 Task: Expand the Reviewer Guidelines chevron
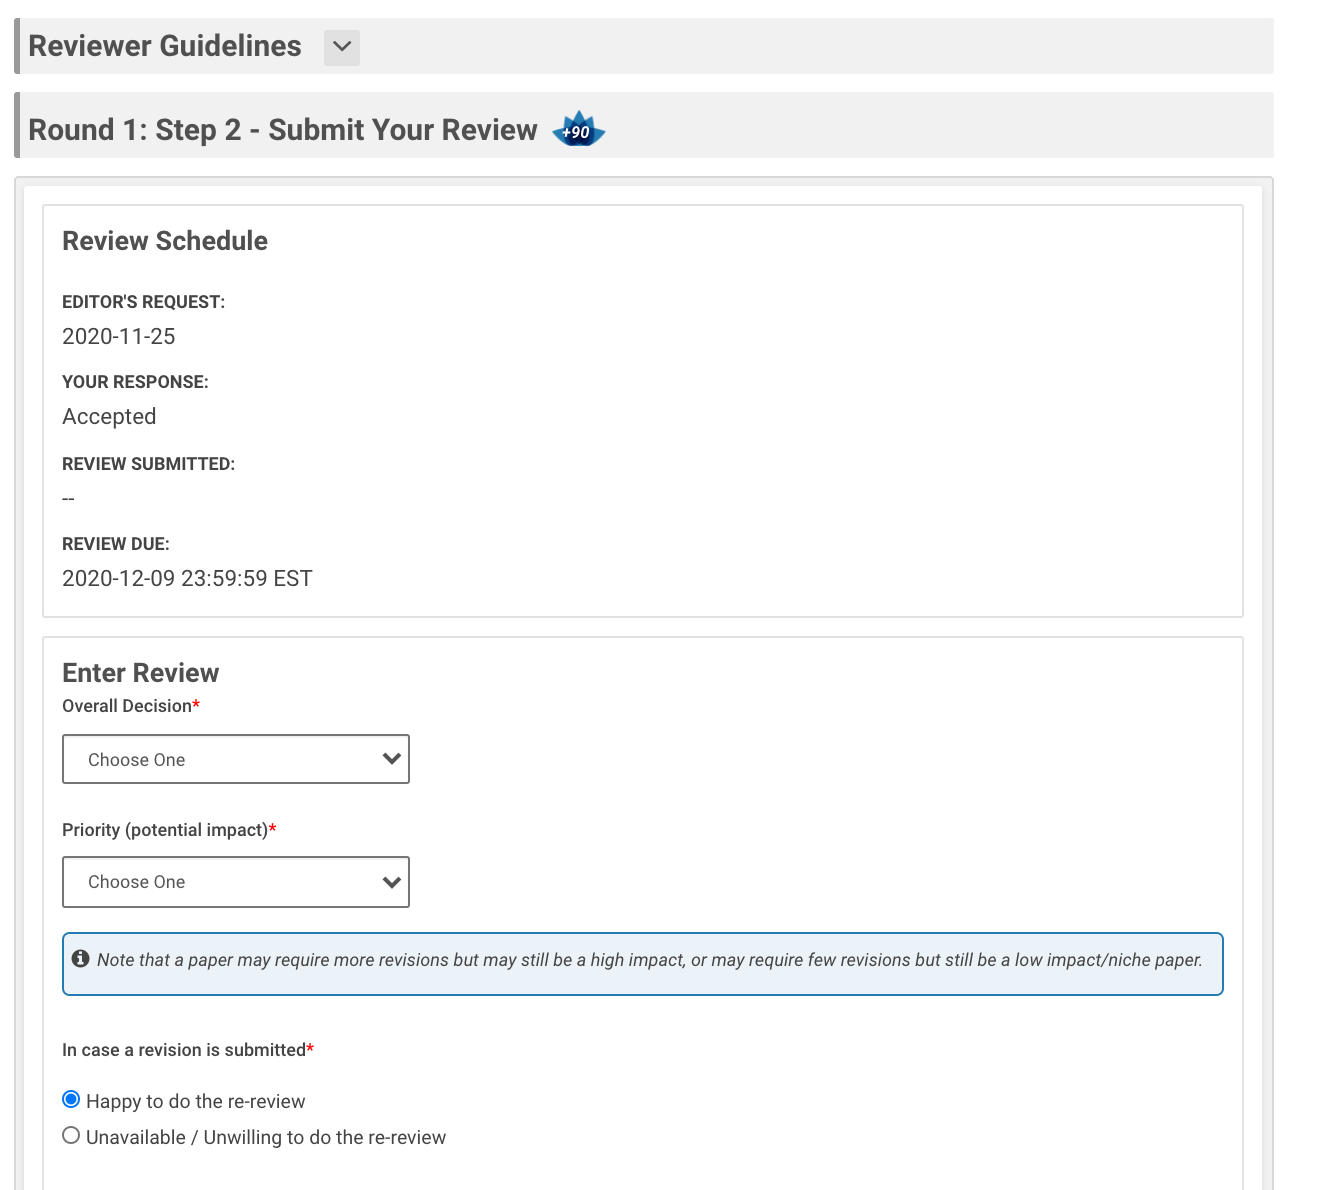pos(341,47)
